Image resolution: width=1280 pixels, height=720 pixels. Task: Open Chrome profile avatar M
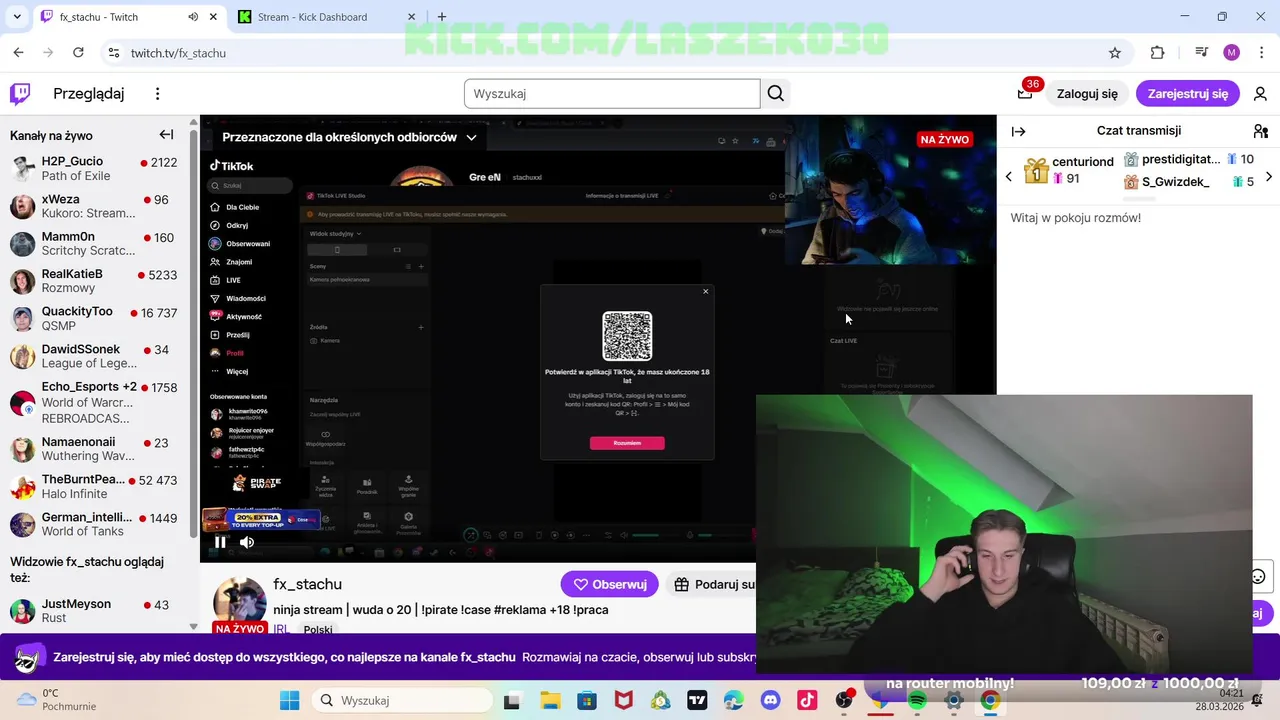pos(1231,53)
